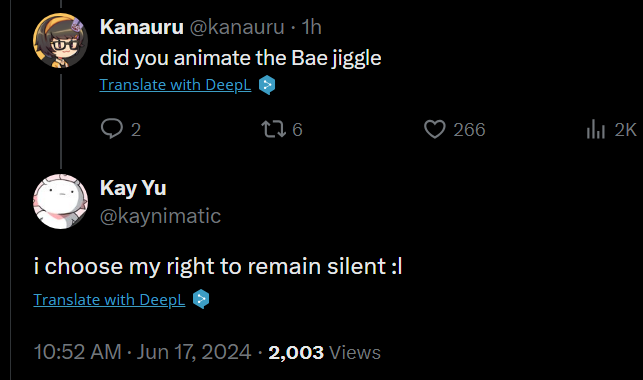Visit the @kanauru handle

(x=237, y=27)
